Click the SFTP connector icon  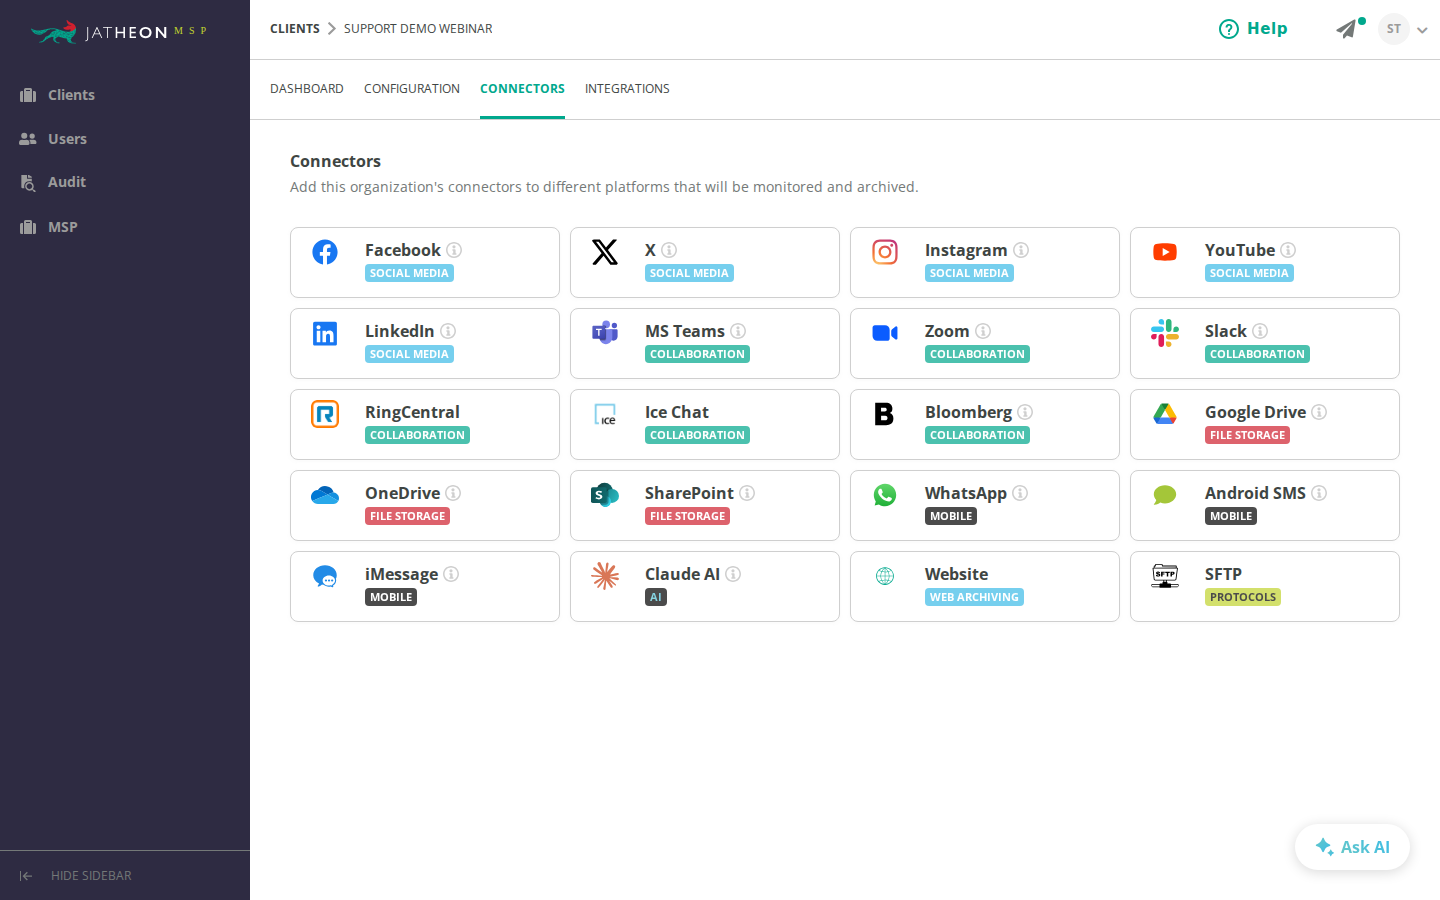coord(1165,576)
